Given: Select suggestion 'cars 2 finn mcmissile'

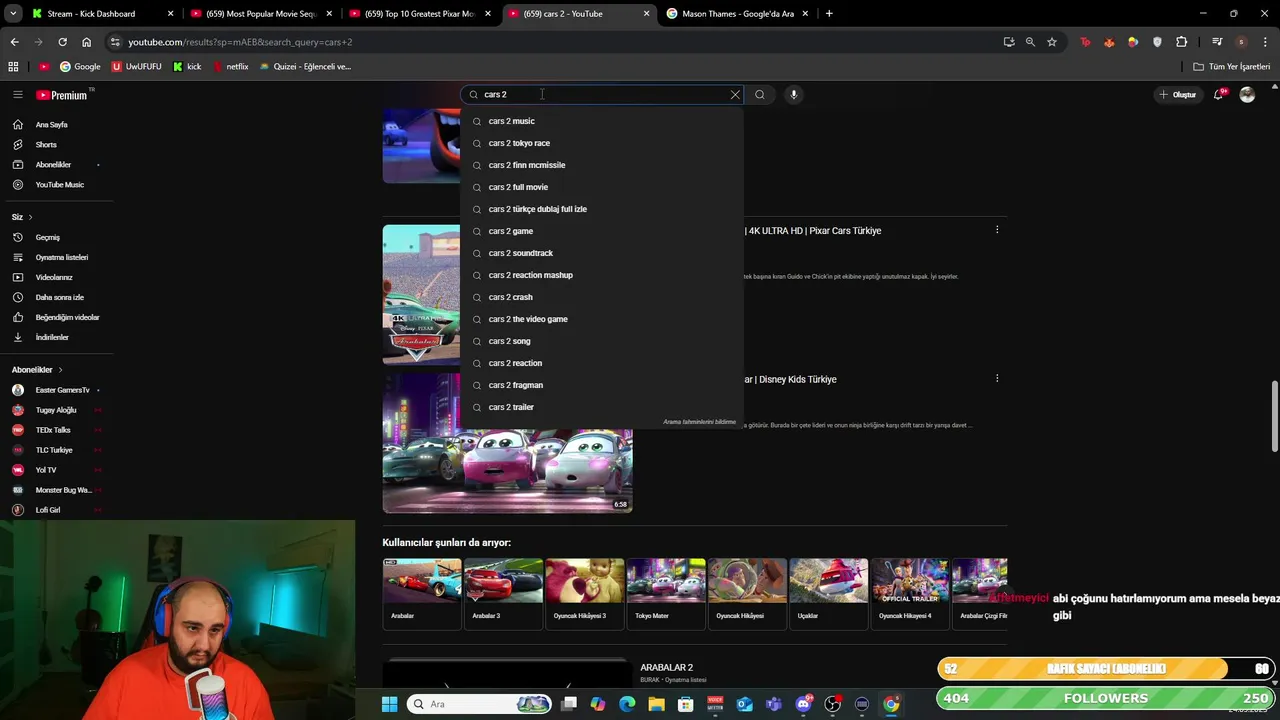Looking at the screenshot, I should 601,165.
